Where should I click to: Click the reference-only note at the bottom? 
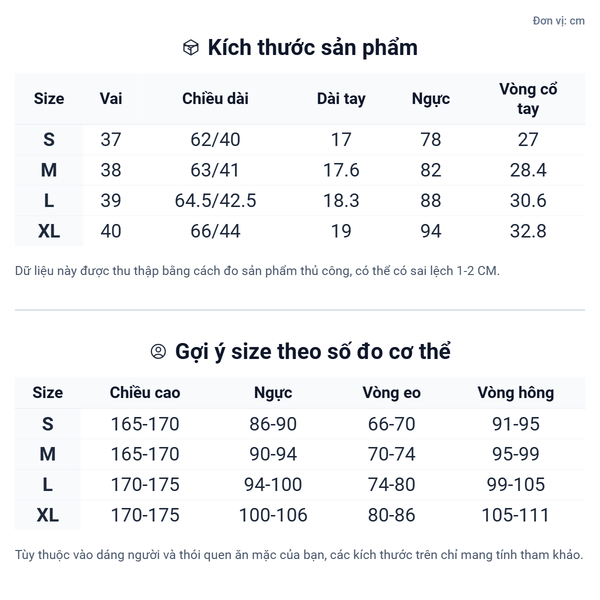click(x=299, y=555)
